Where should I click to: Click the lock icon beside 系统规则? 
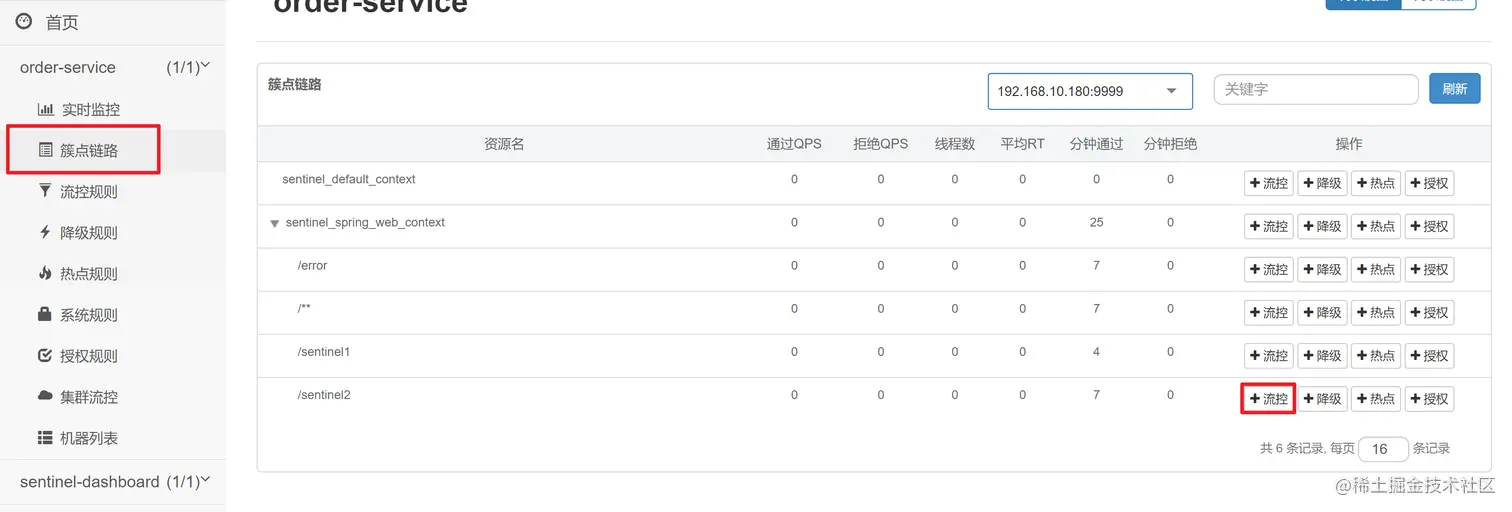tap(45, 314)
